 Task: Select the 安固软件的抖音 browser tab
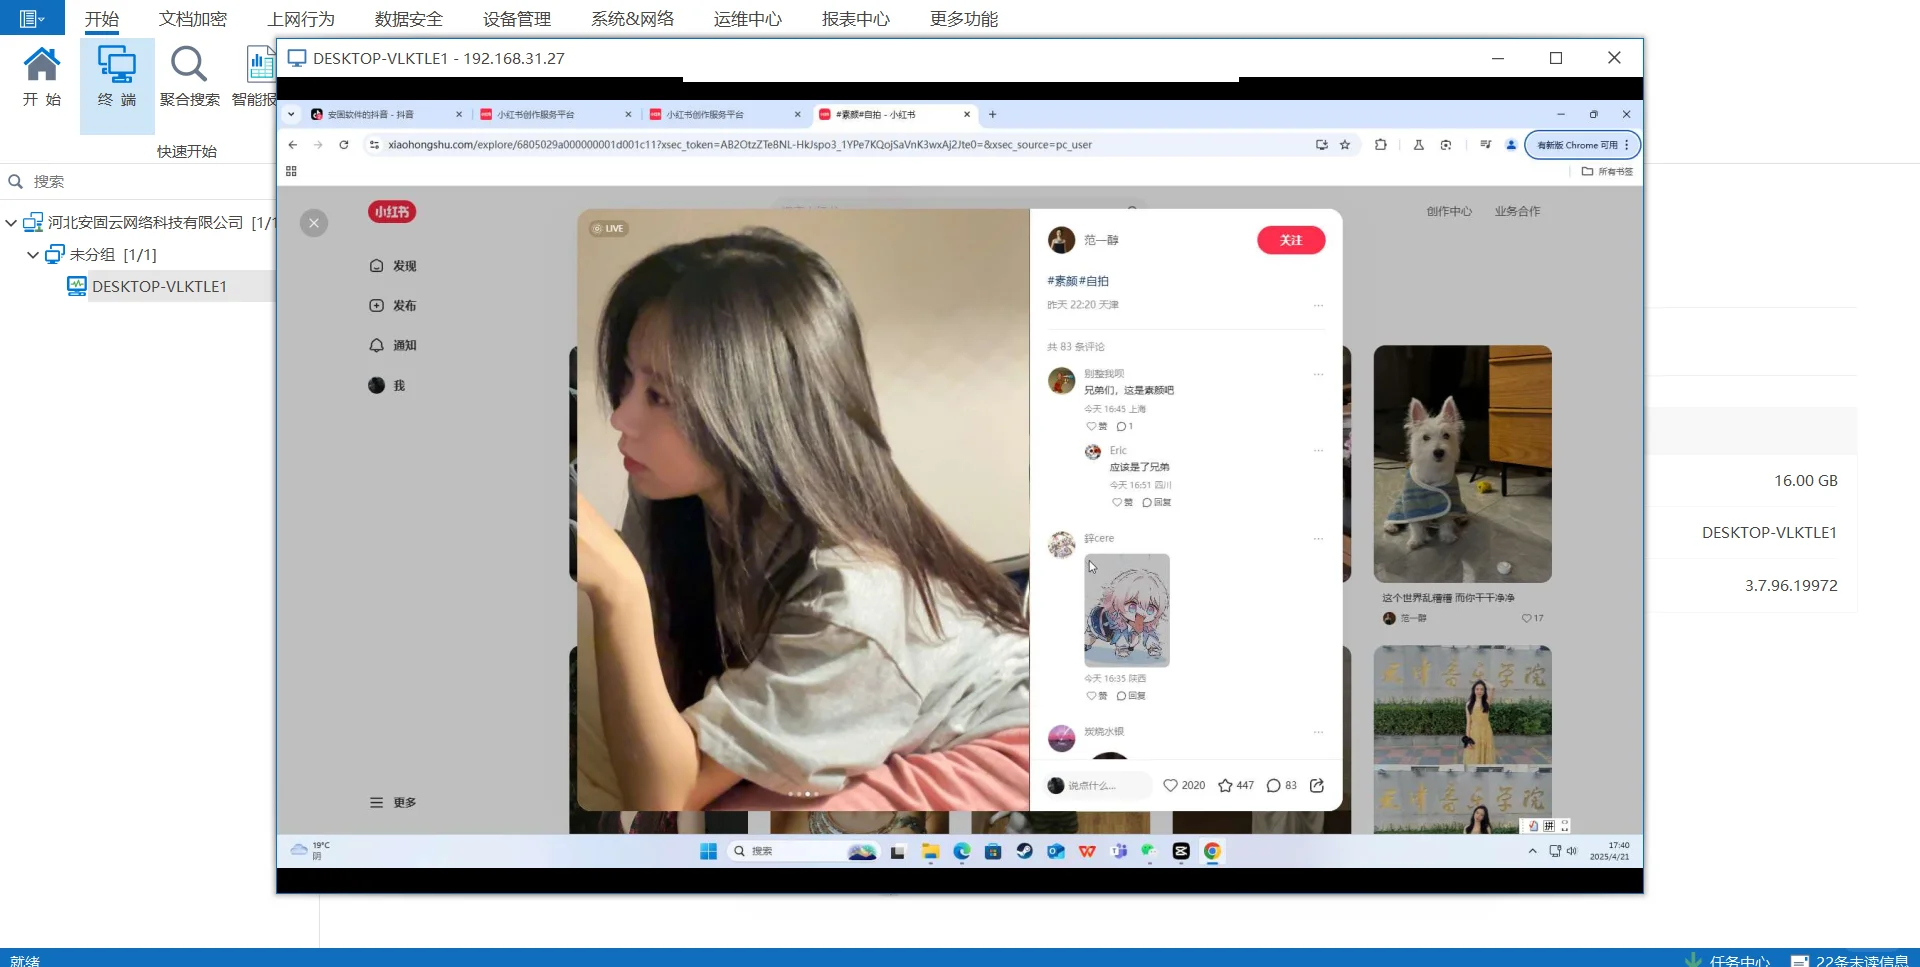370,114
